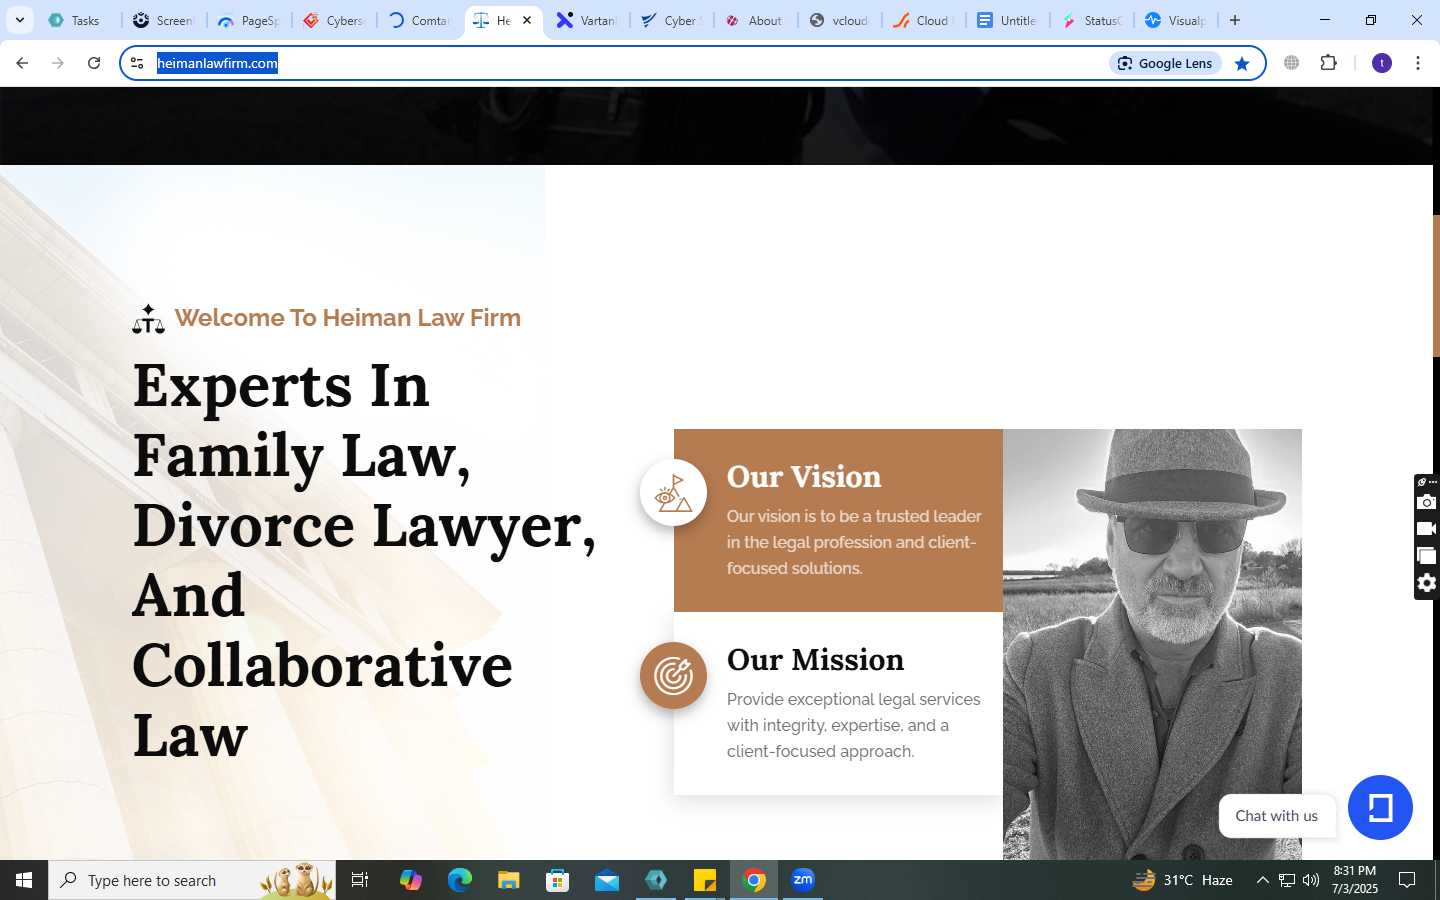Screen dimensions: 1440x900
Task: Open Google Chrome from the taskbar
Action: 754,880
